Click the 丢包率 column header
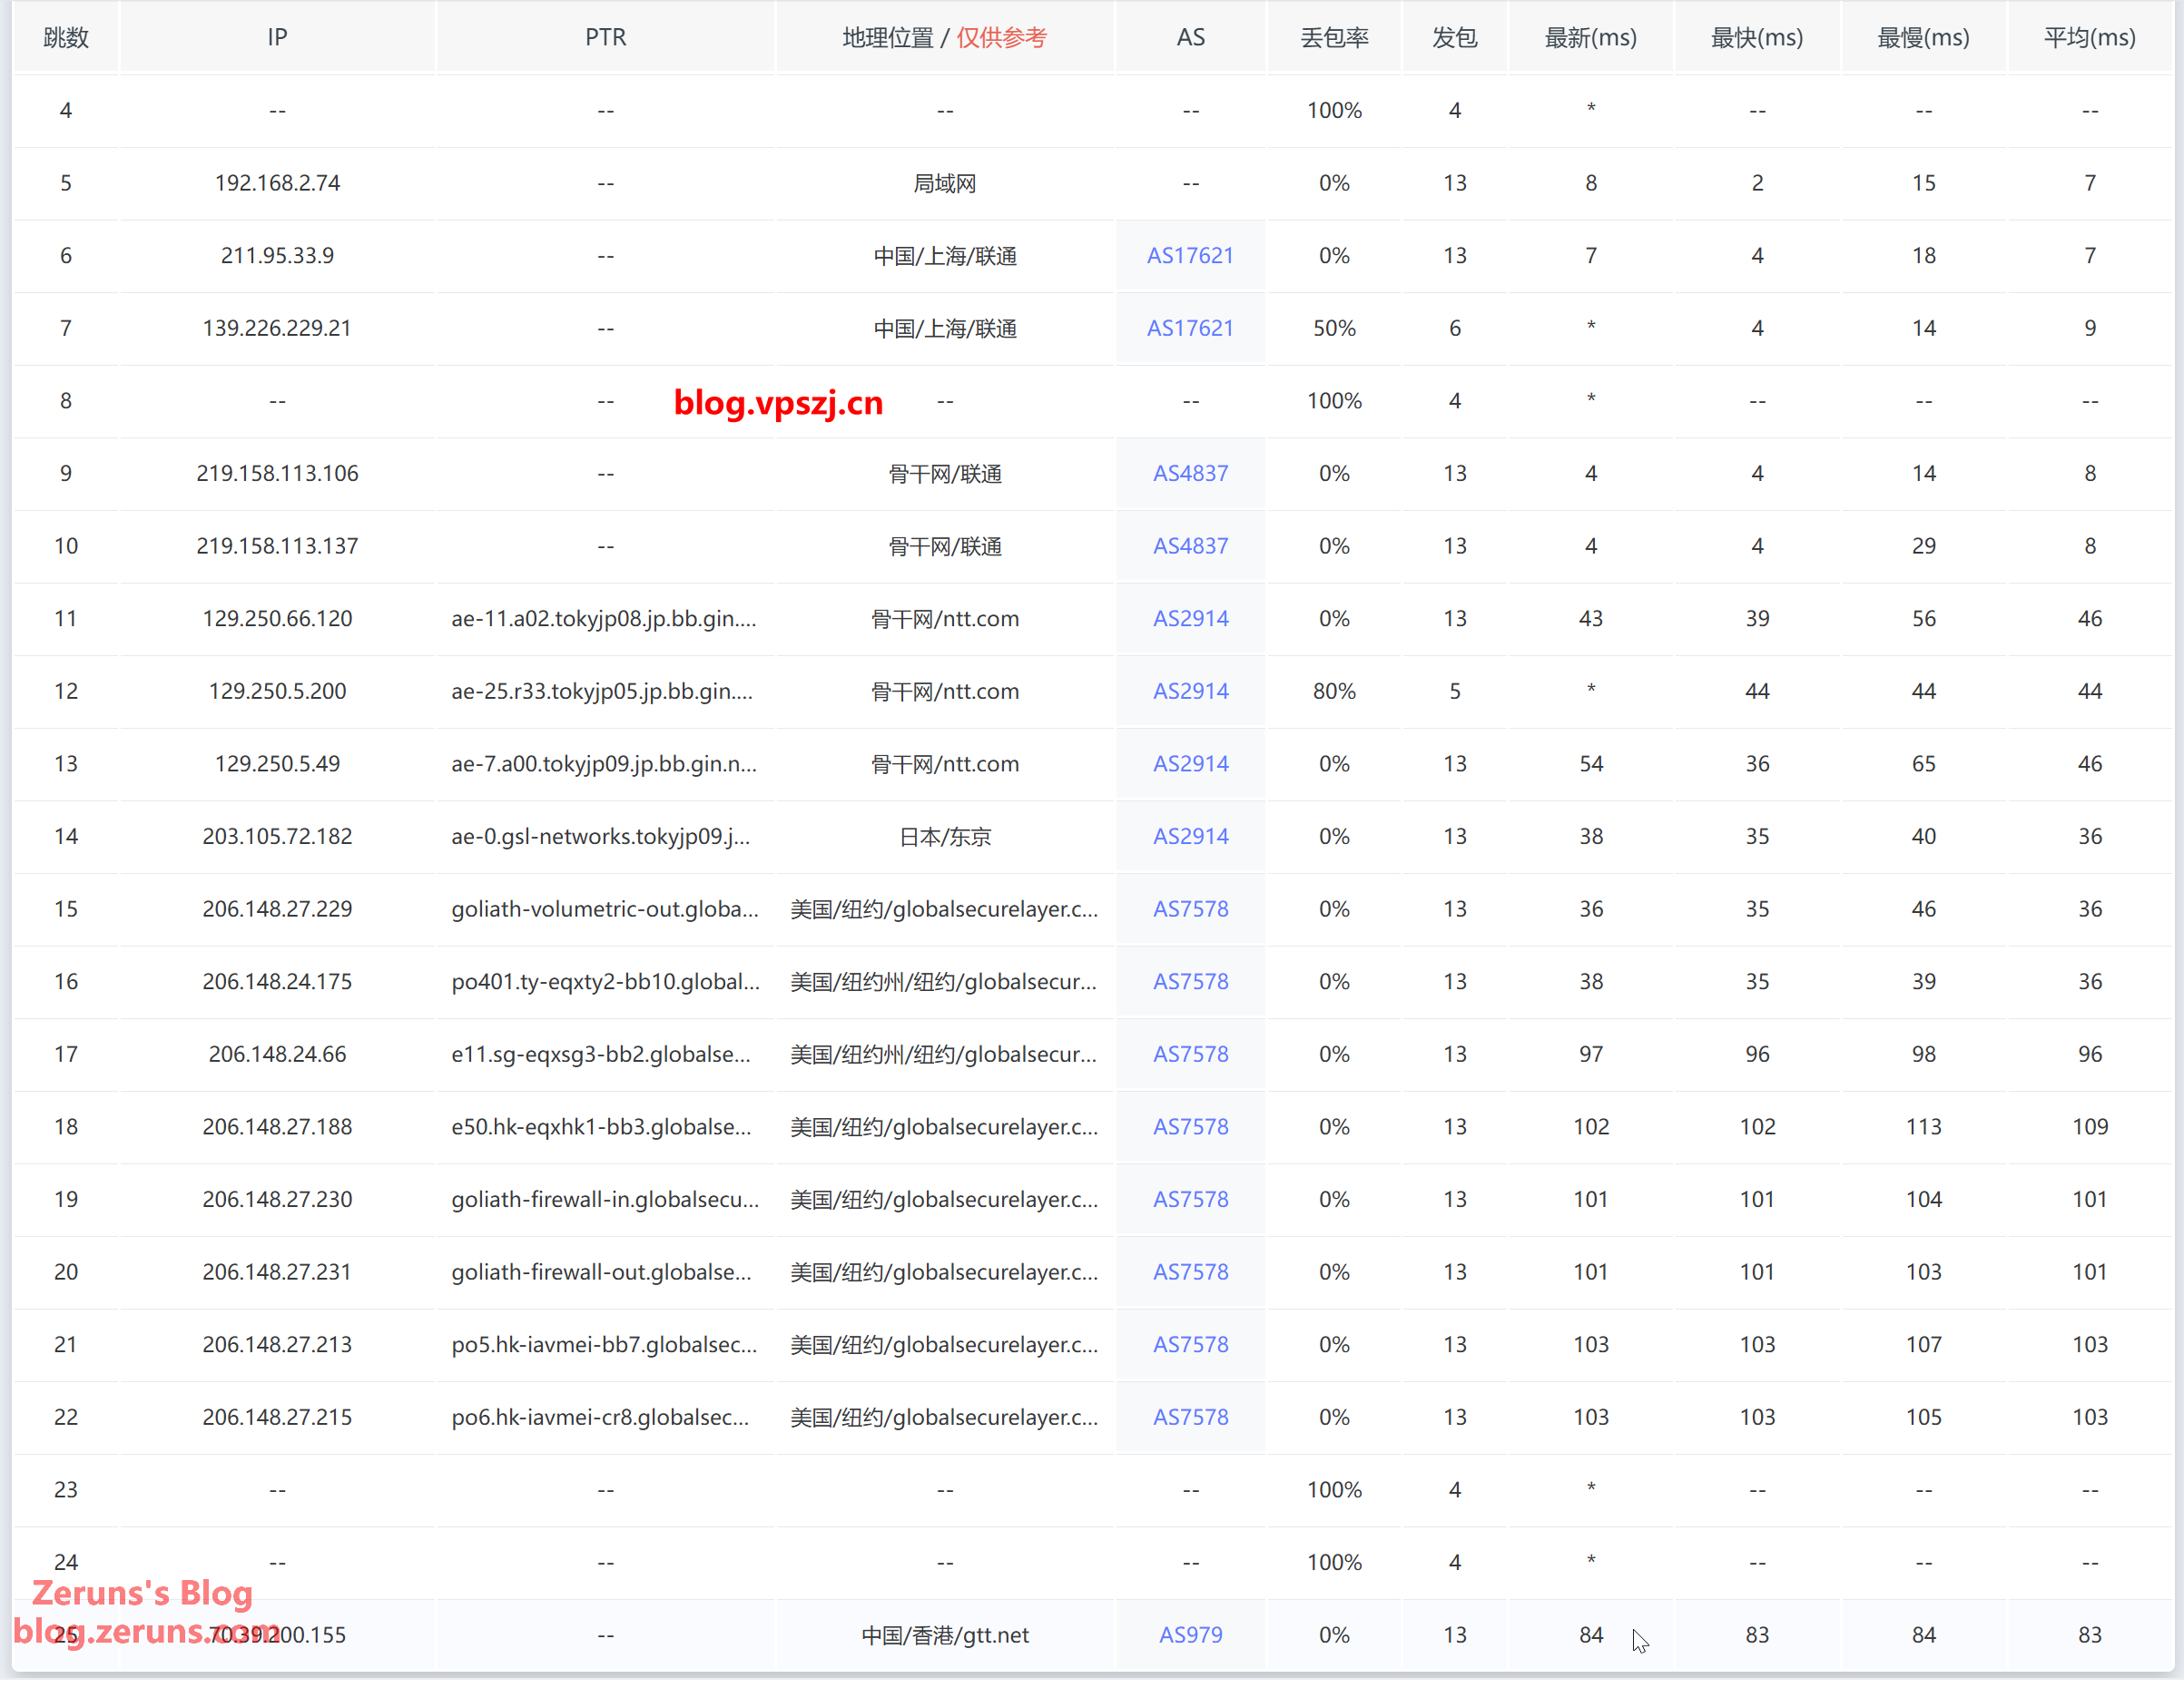This screenshot has width=2184, height=1688. pyautogui.click(x=1334, y=38)
